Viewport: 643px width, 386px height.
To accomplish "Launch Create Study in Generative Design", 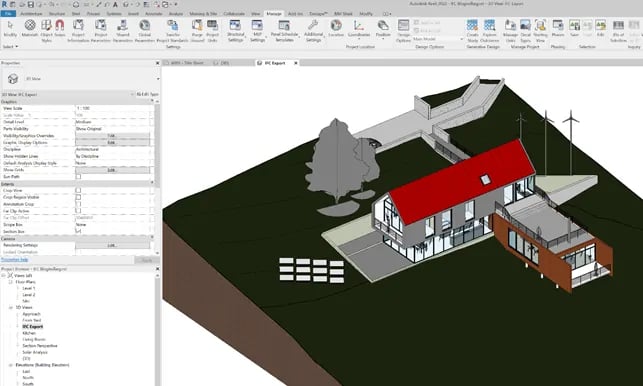I will [472, 31].
